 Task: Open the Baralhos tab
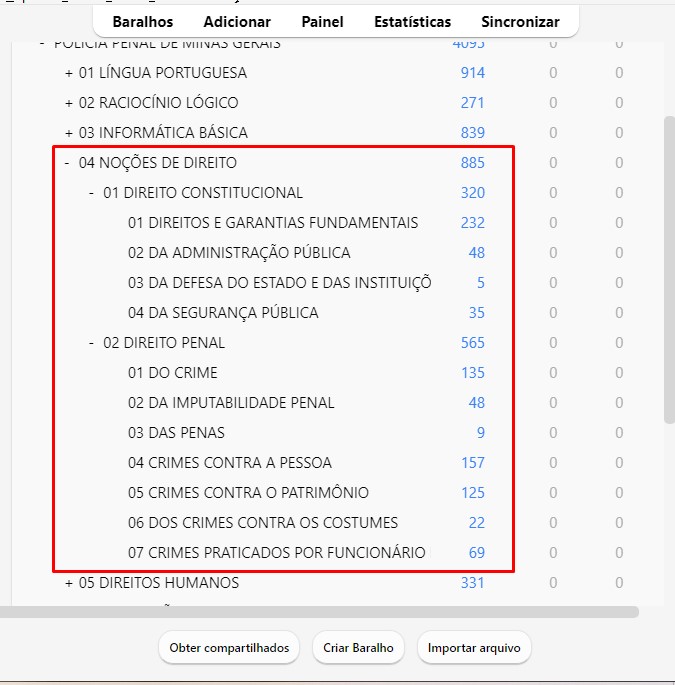[142, 22]
